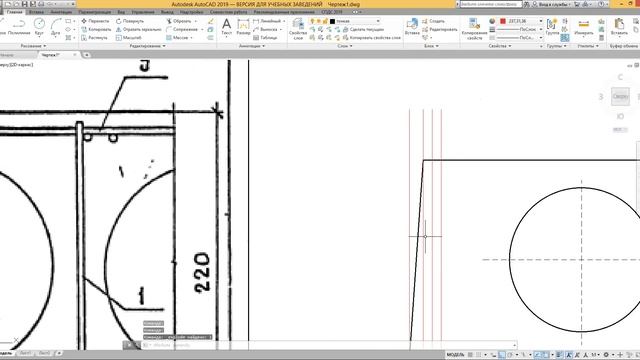Select the Polyline (Полилиния) tool
Screen dimensions: 640x360
tap(19, 27)
